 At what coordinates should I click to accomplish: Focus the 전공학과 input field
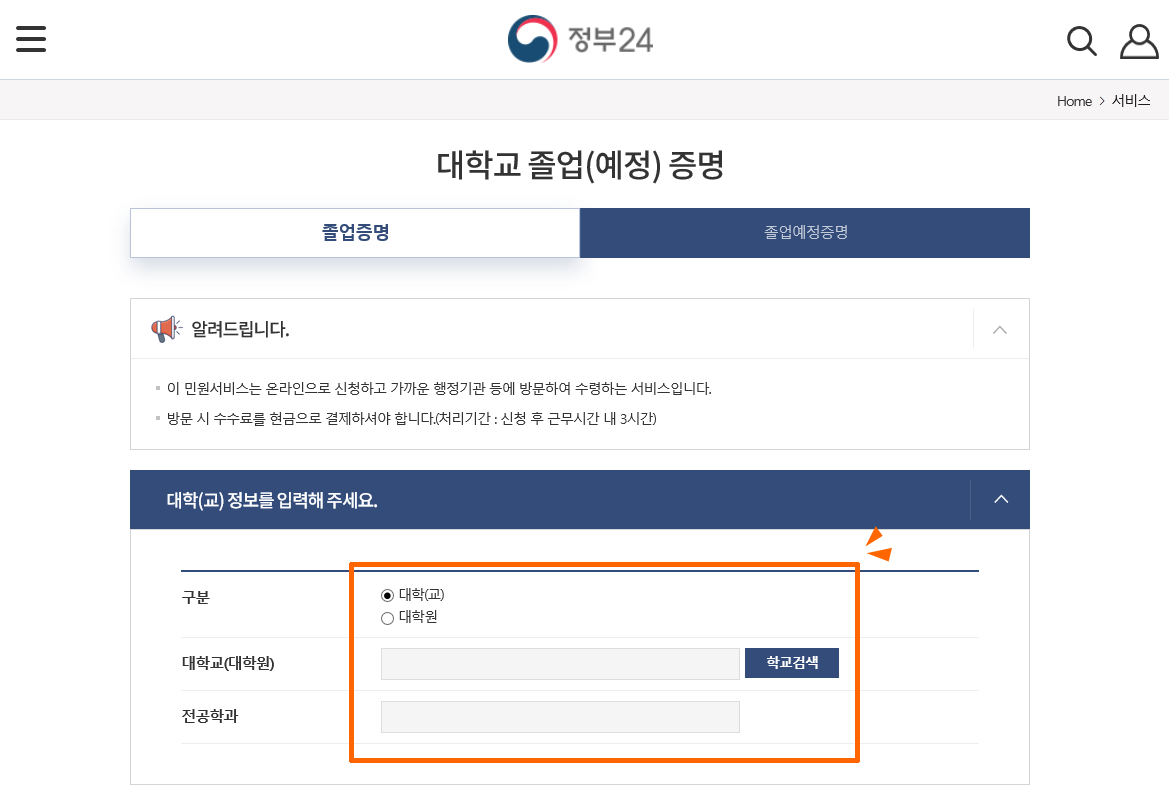tap(560, 717)
